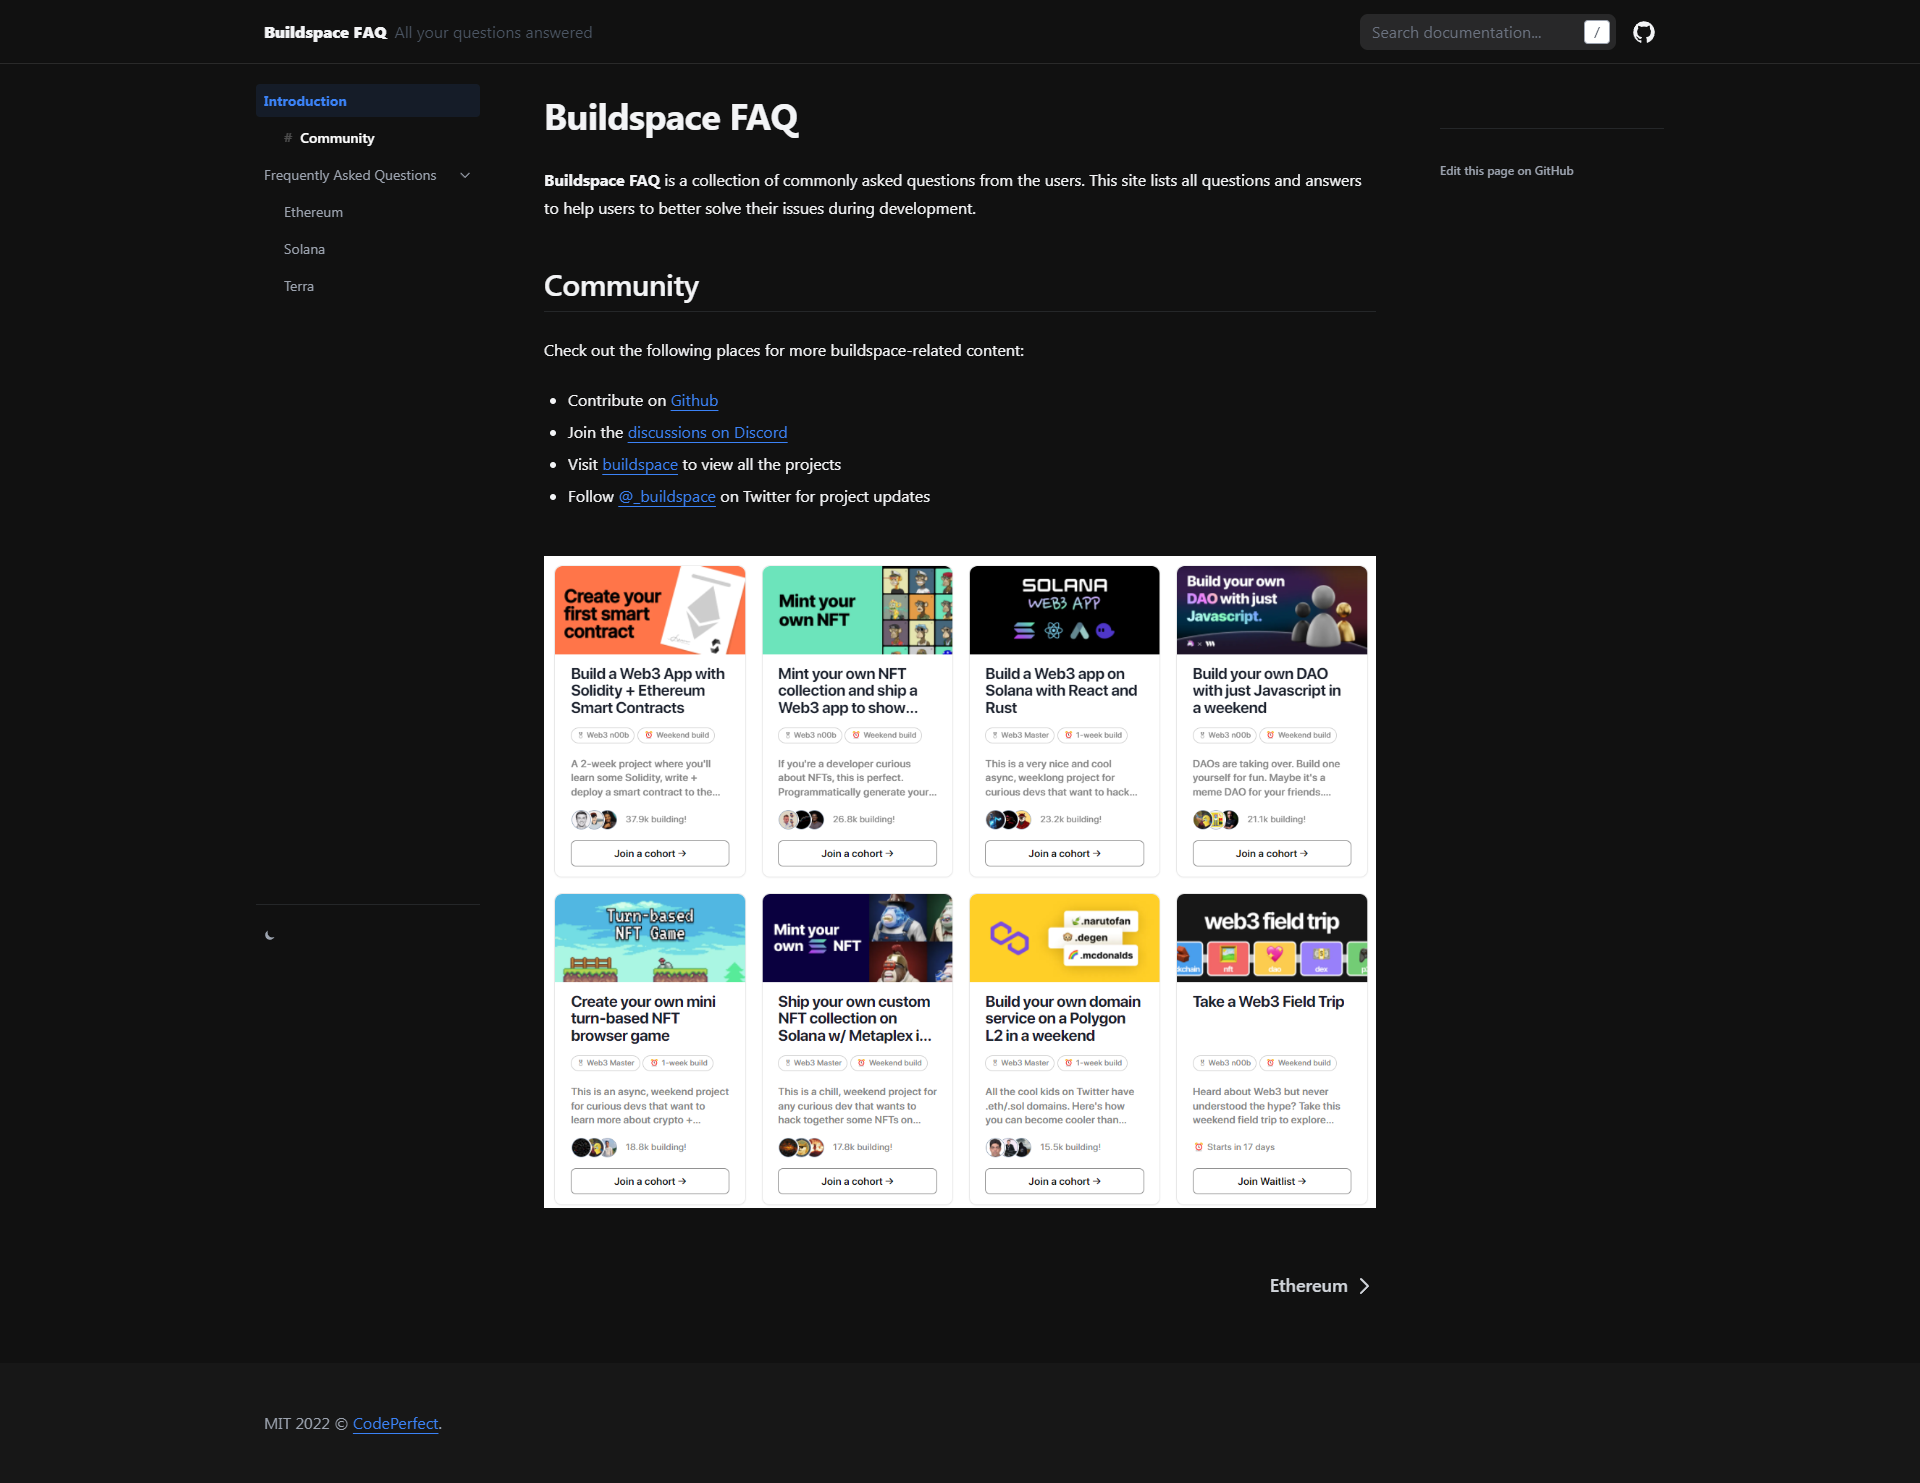The width and height of the screenshot is (1920, 1483).
Task: Navigate to the Terra sidebar entry
Action: pos(298,286)
